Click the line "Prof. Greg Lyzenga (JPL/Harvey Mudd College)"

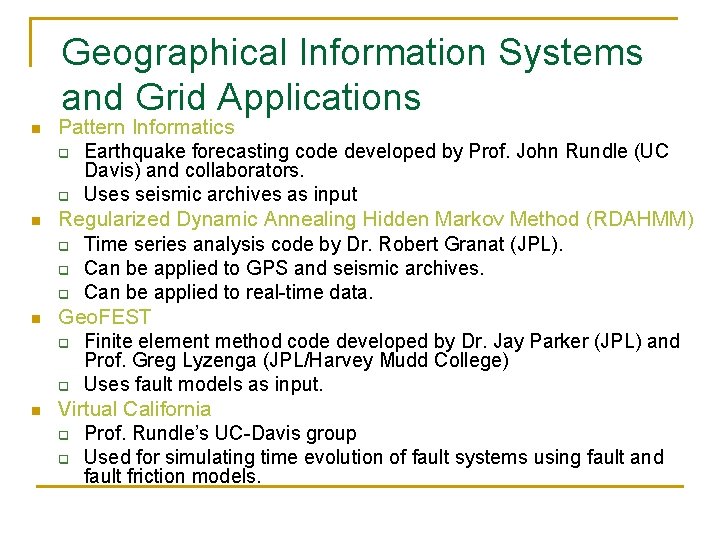click(x=297, y=360)
